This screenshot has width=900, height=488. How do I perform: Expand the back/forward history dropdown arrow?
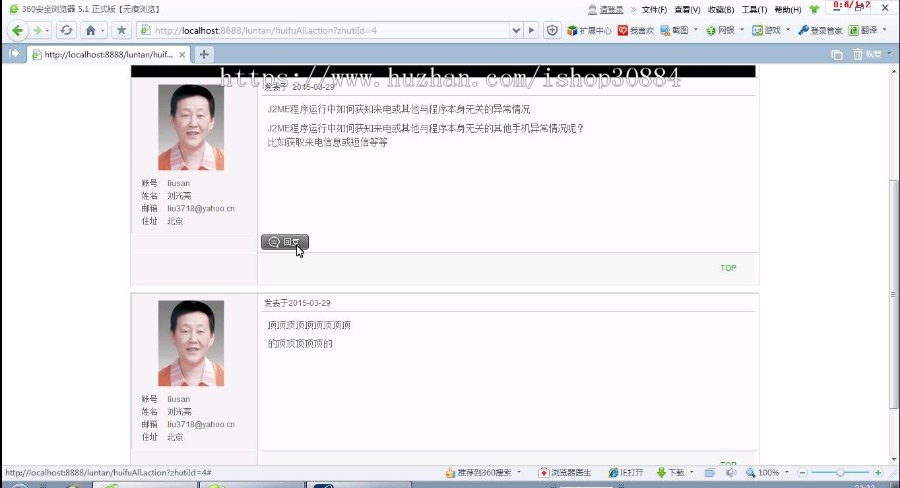point(48,30)
